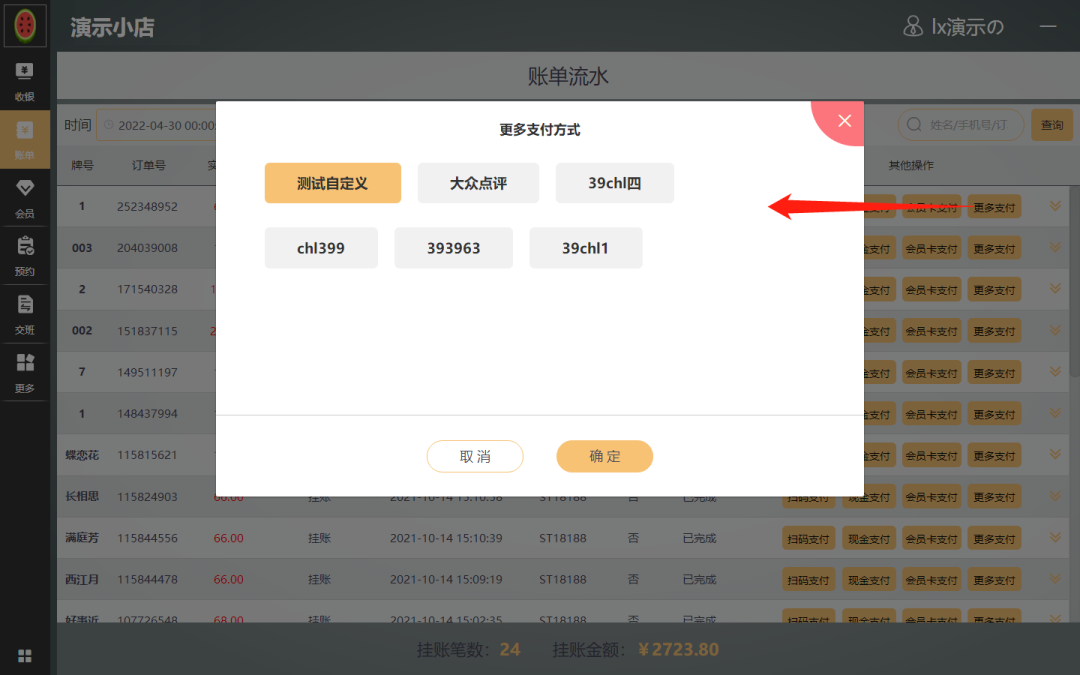Confirm with the 确定 button

coord(605,456)
